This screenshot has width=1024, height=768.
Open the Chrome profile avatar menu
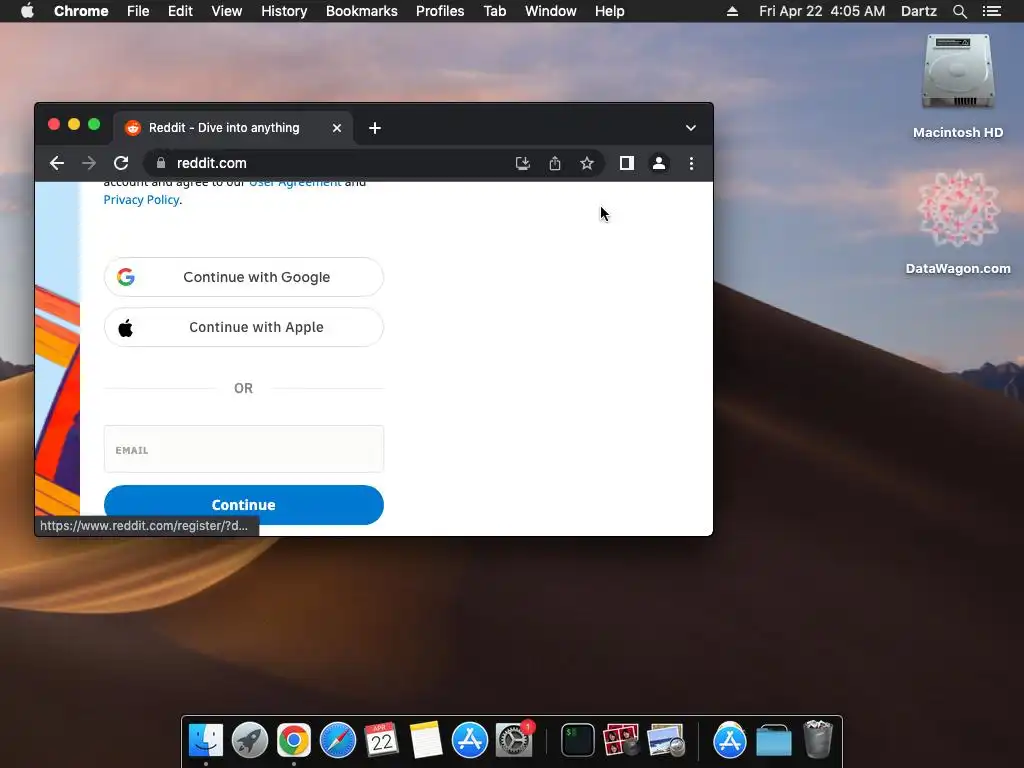click(x=658, y=163)
